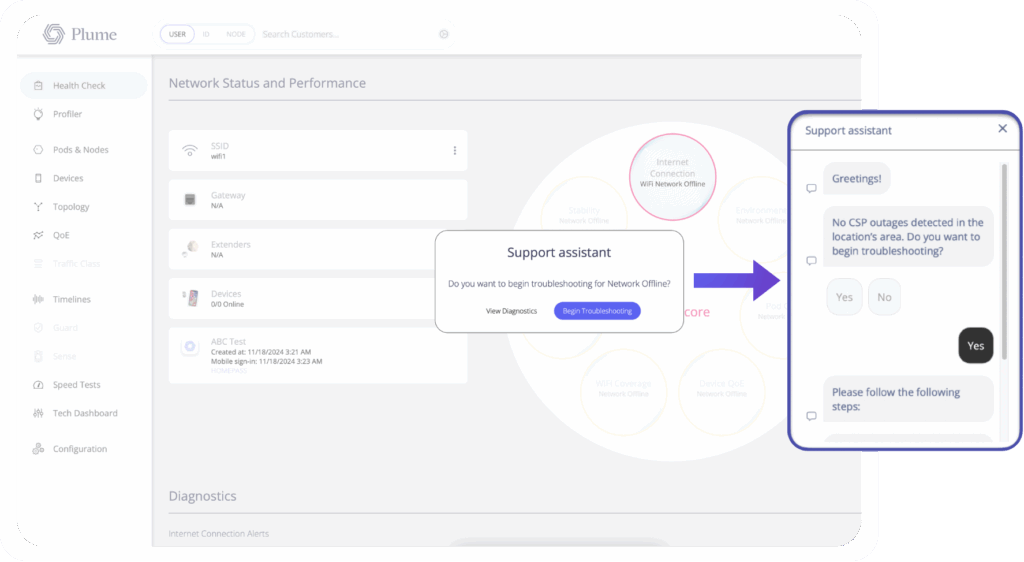Click the QoE chart icon
1024x562 pixels.
pyautogui.click(x=38, y=236)
